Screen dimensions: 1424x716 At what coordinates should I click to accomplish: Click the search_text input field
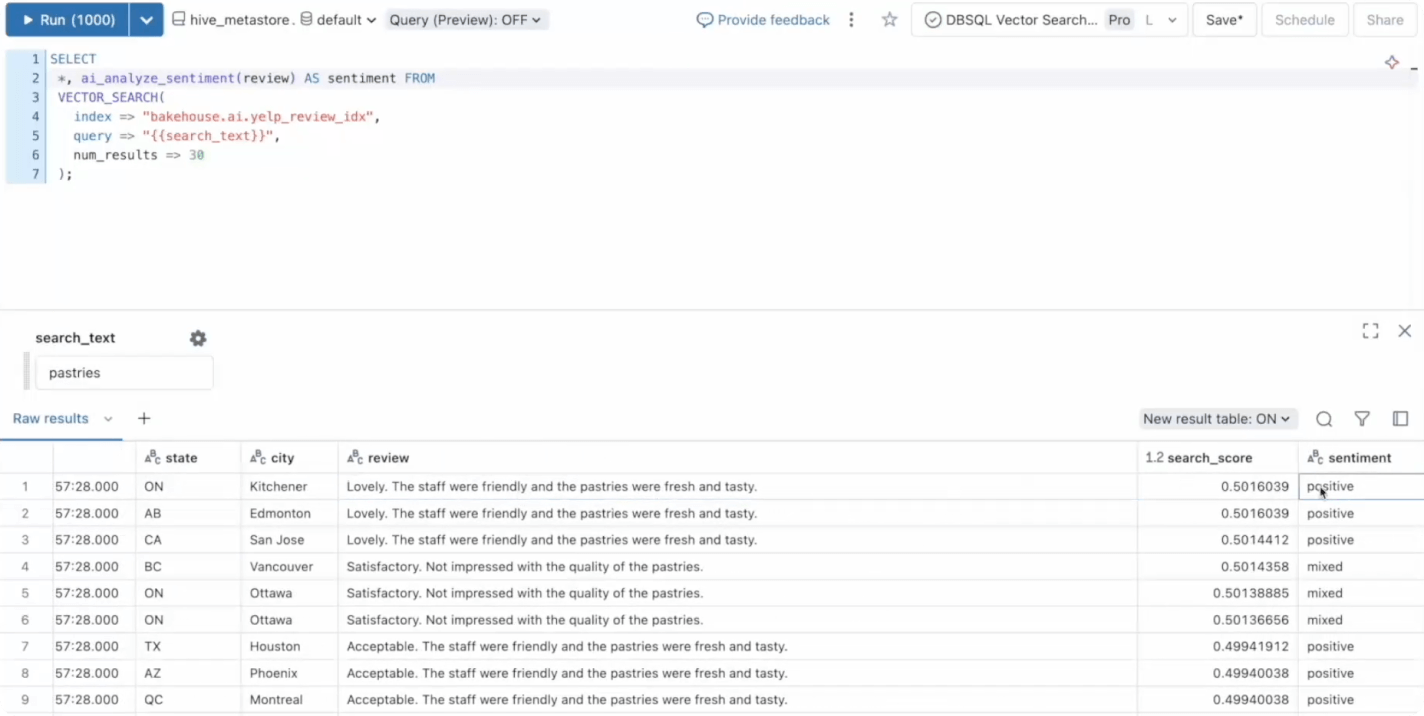(124, 373)
